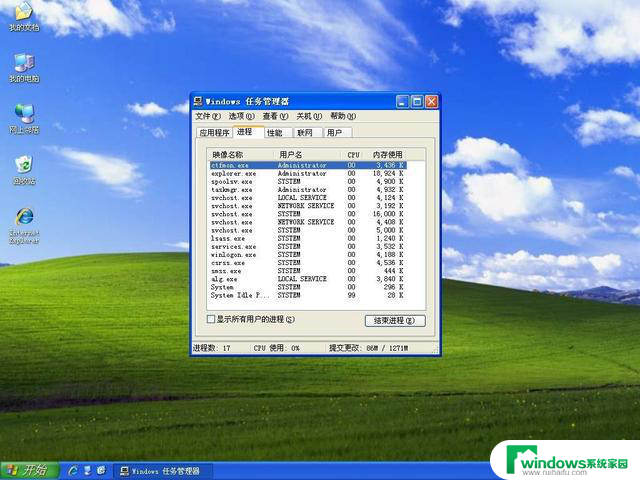Select the spoolsv.exe process row
This screenshot has height=480, width=640.
click(x=308, y=182)
